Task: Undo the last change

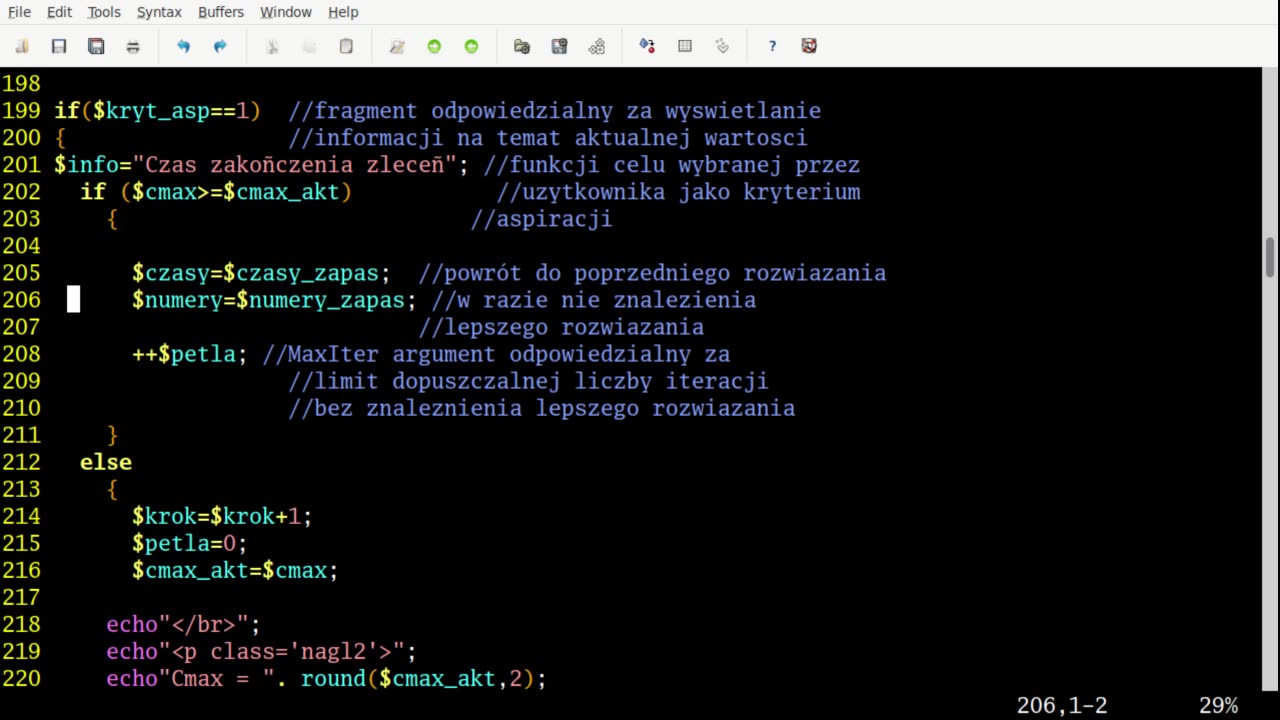Action: 183,46
